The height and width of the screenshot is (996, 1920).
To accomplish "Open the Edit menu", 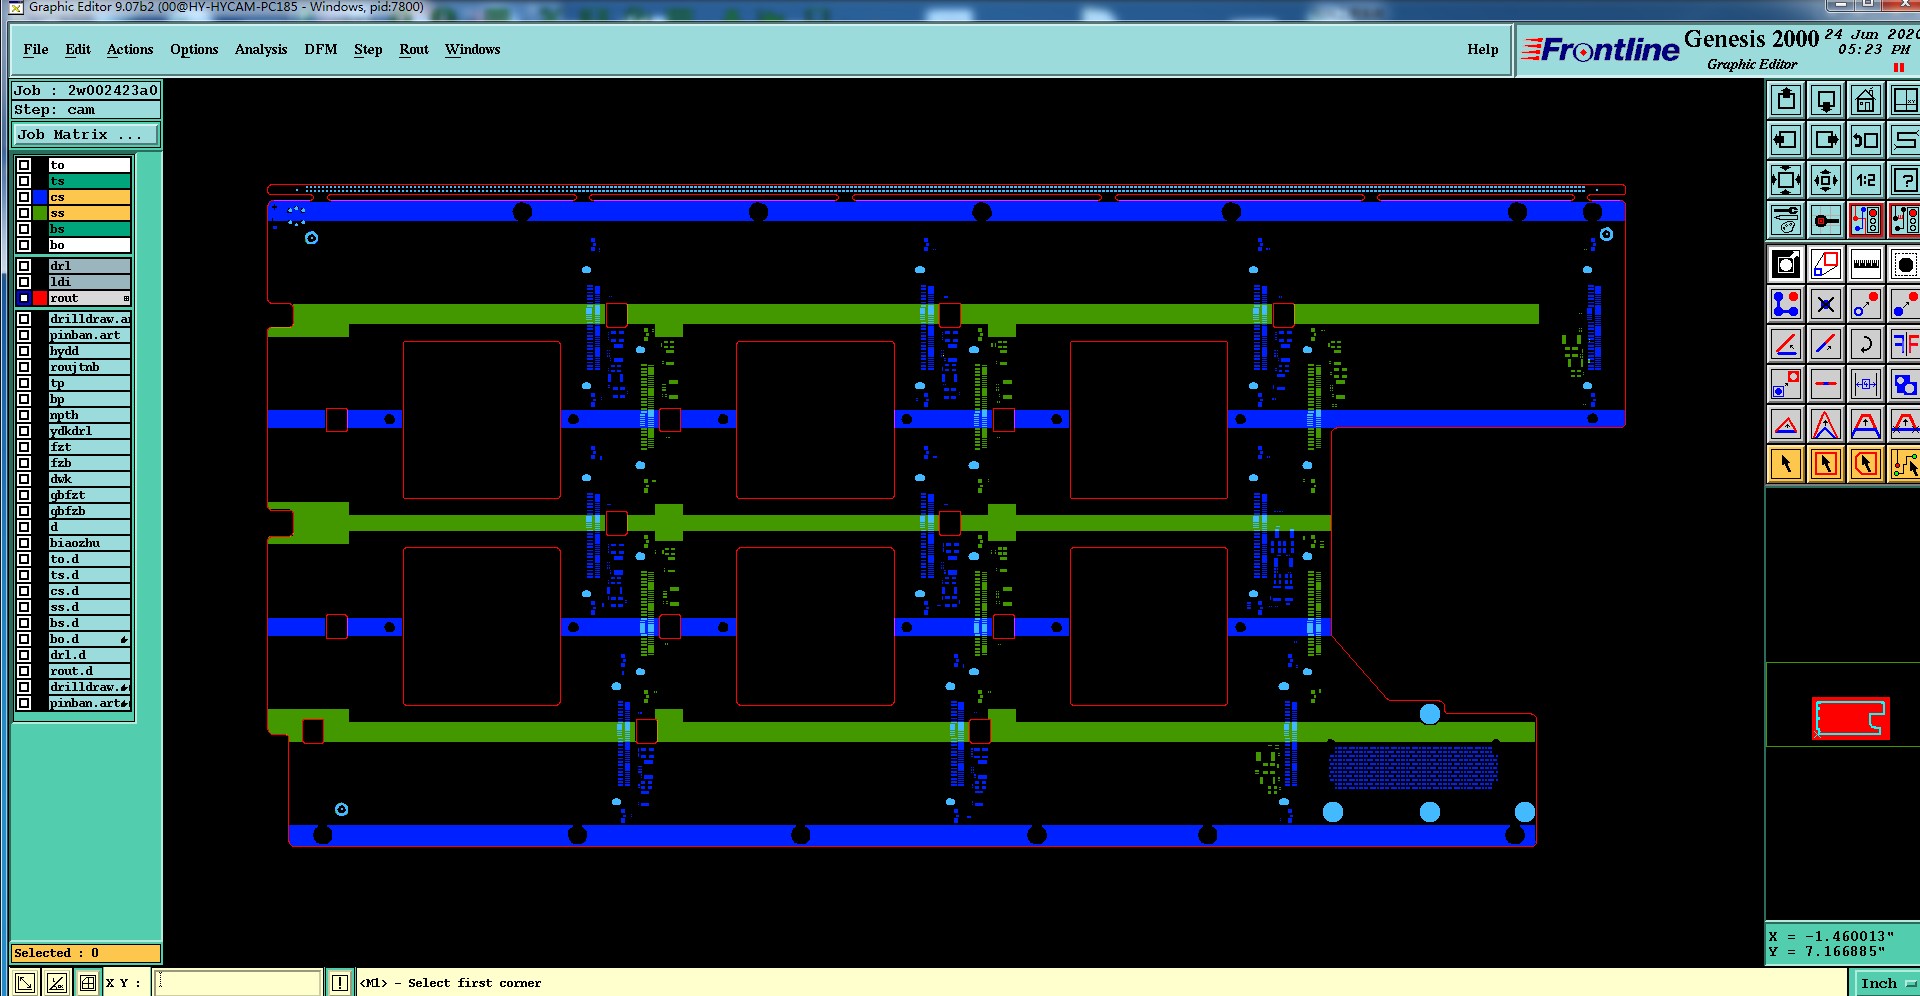I will 78,49.
